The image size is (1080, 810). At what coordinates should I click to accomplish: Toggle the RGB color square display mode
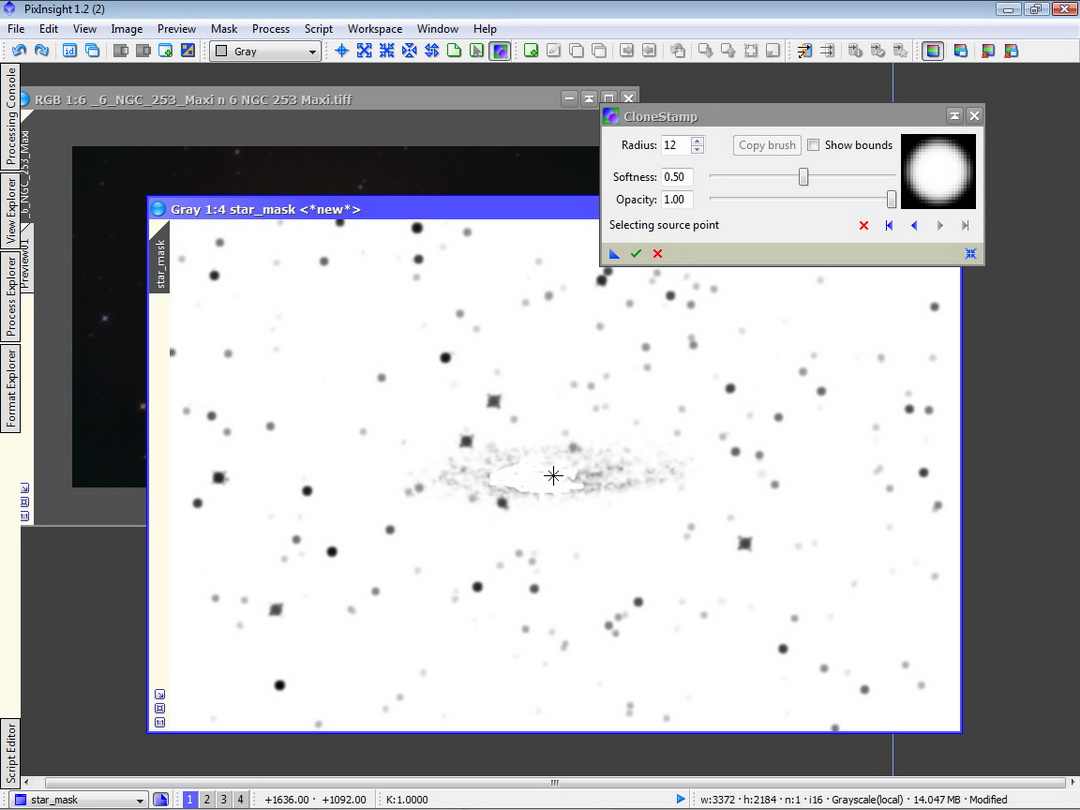pos(933,50)
